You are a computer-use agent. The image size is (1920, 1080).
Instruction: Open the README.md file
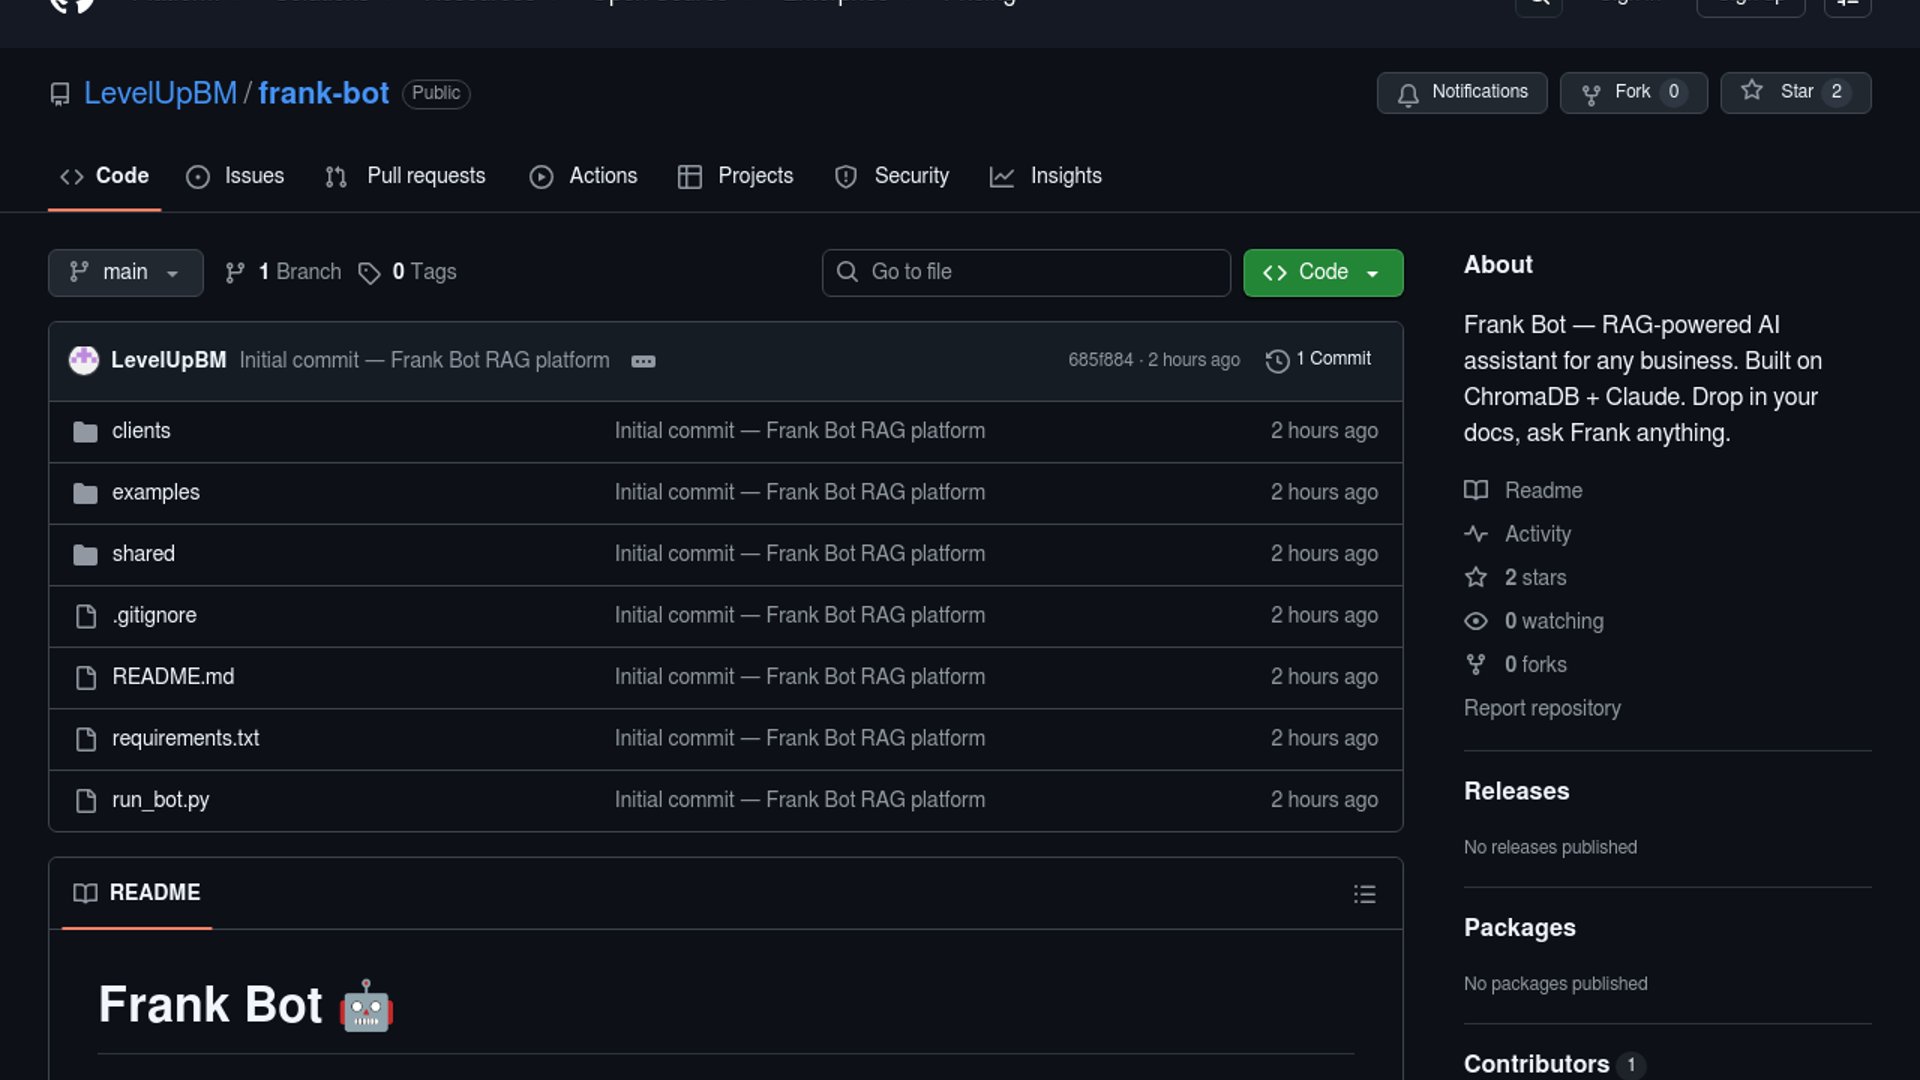tap(173, 677)
